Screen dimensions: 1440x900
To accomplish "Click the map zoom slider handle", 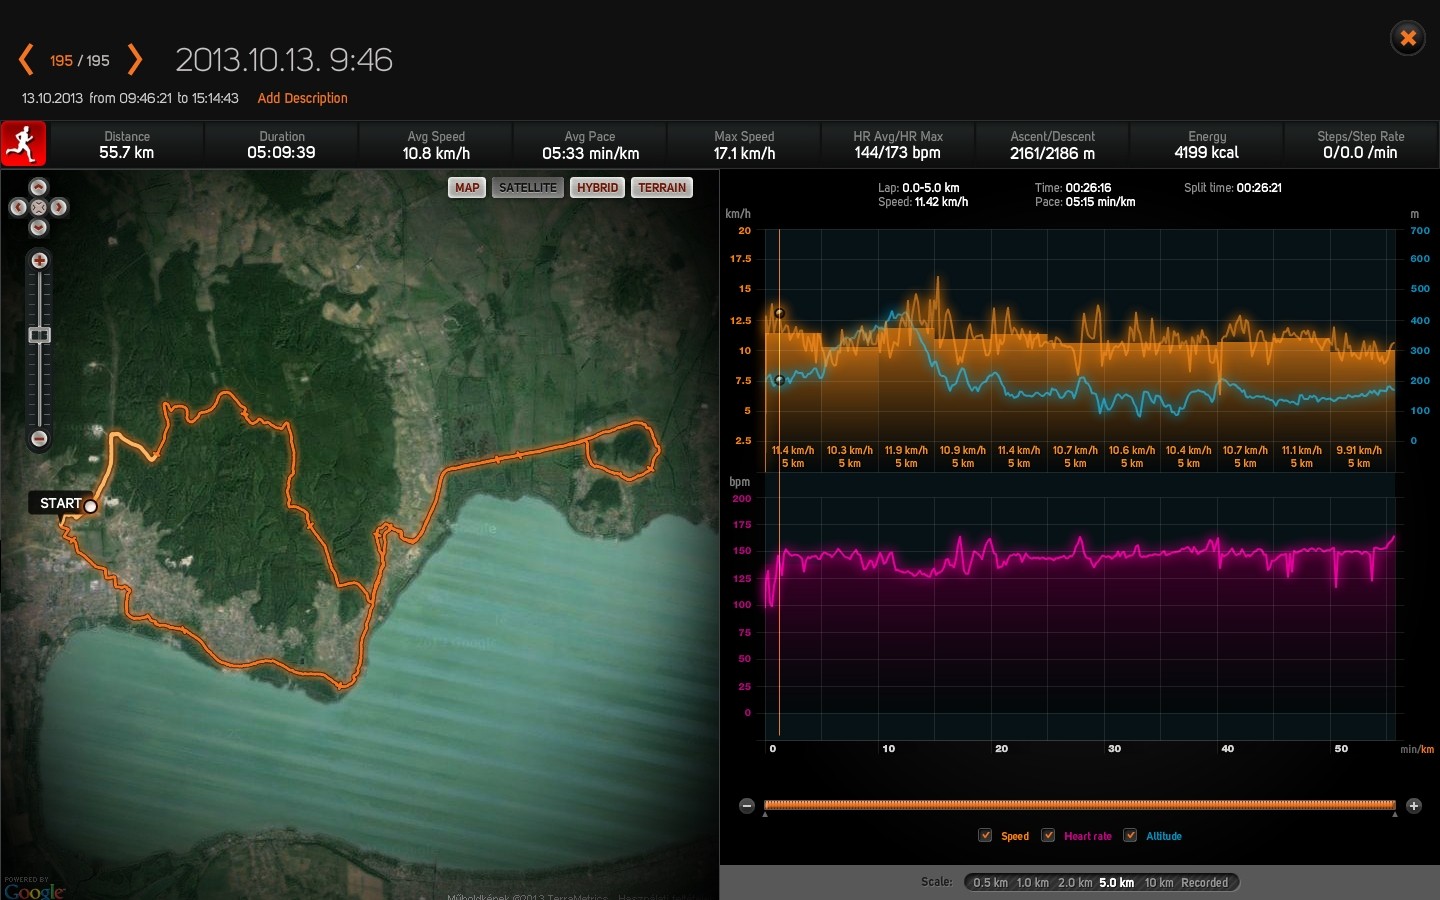I will [39, 335].
